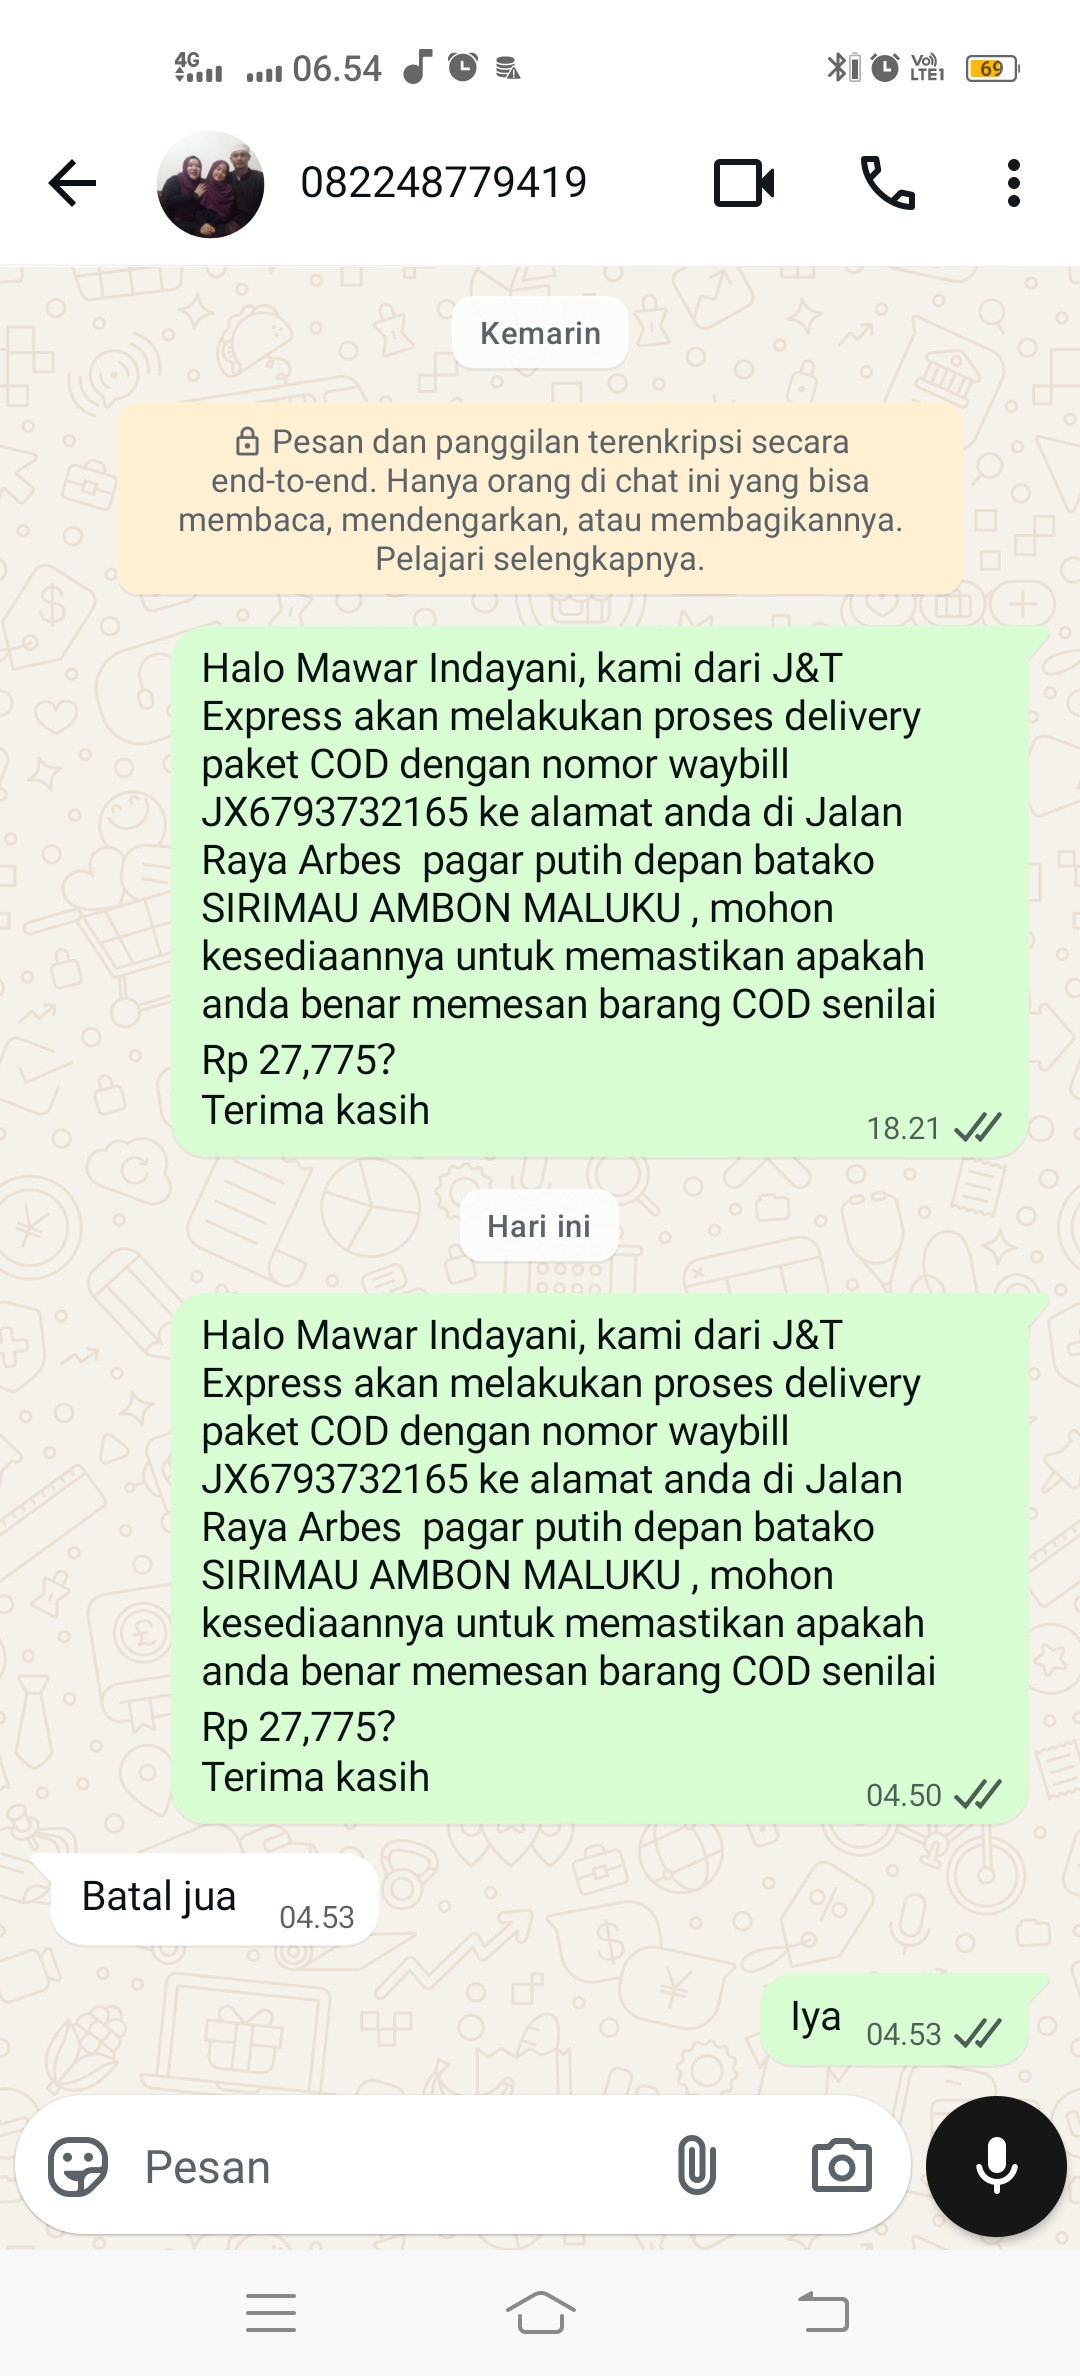
Task: Start a video call with this contact
Action: pos(744,183)
